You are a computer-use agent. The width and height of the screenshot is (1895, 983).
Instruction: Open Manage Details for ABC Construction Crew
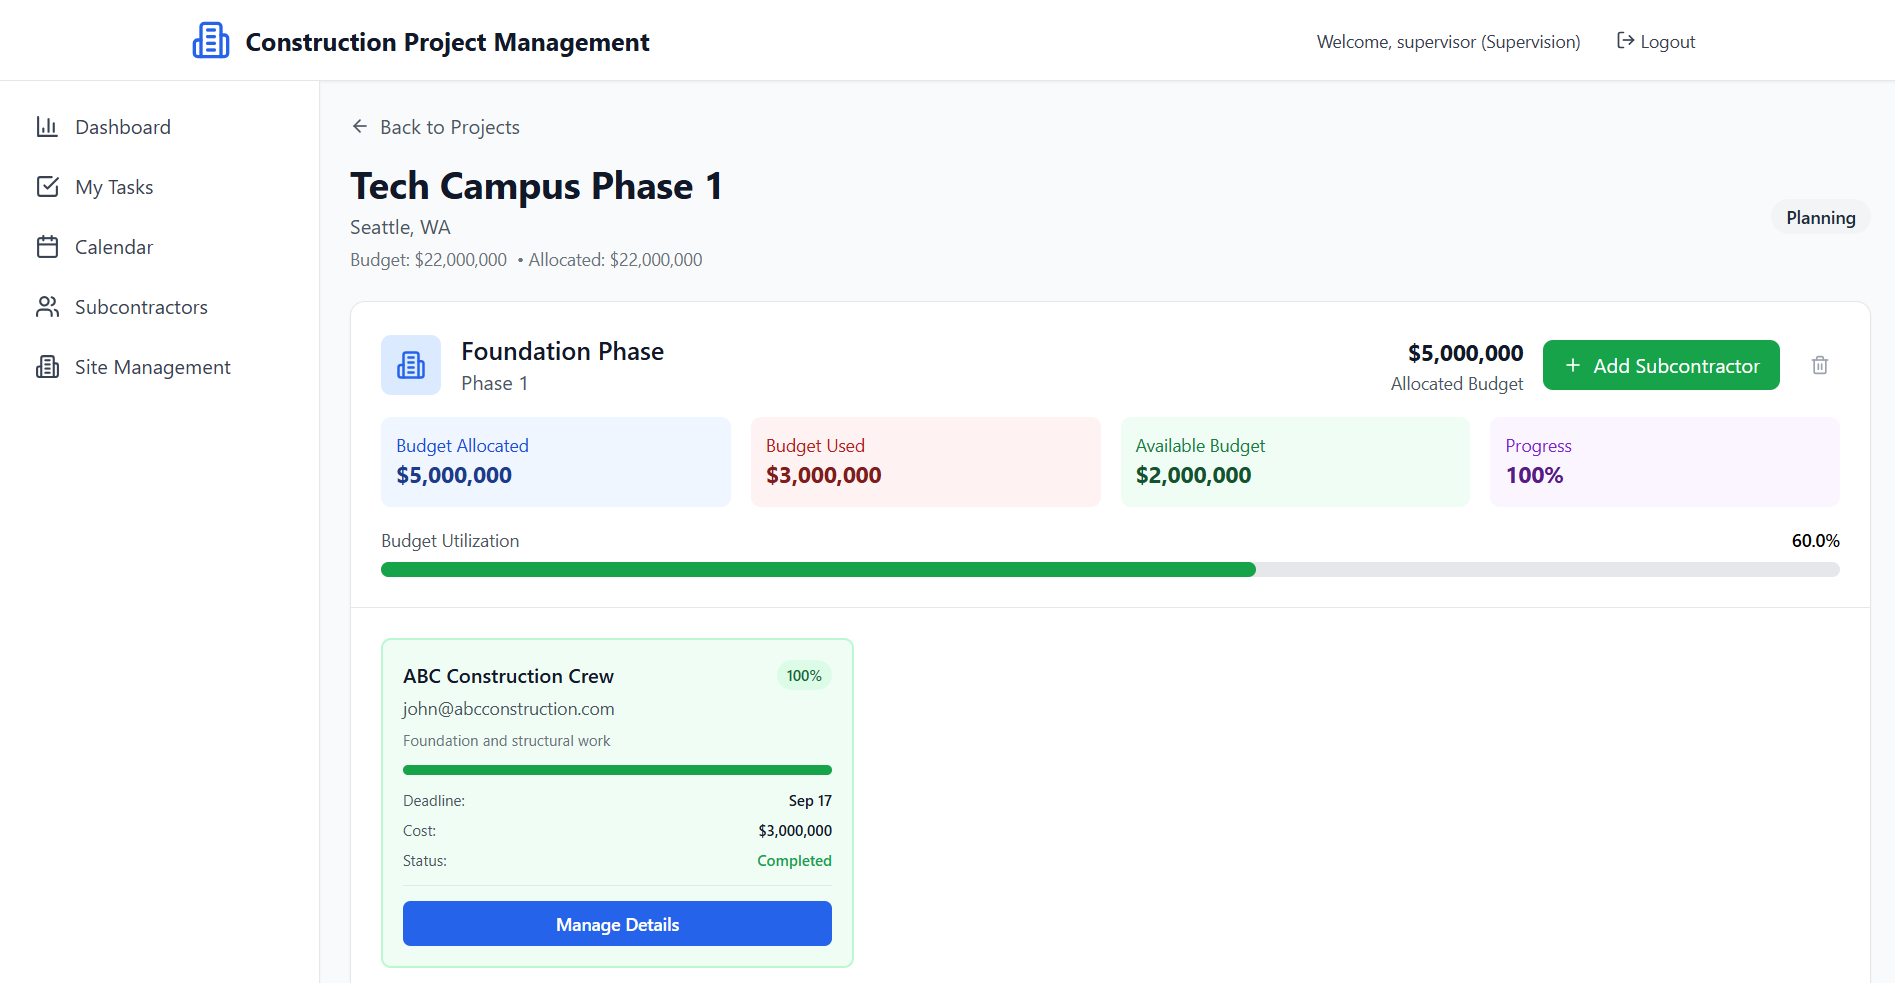point(617,924)
